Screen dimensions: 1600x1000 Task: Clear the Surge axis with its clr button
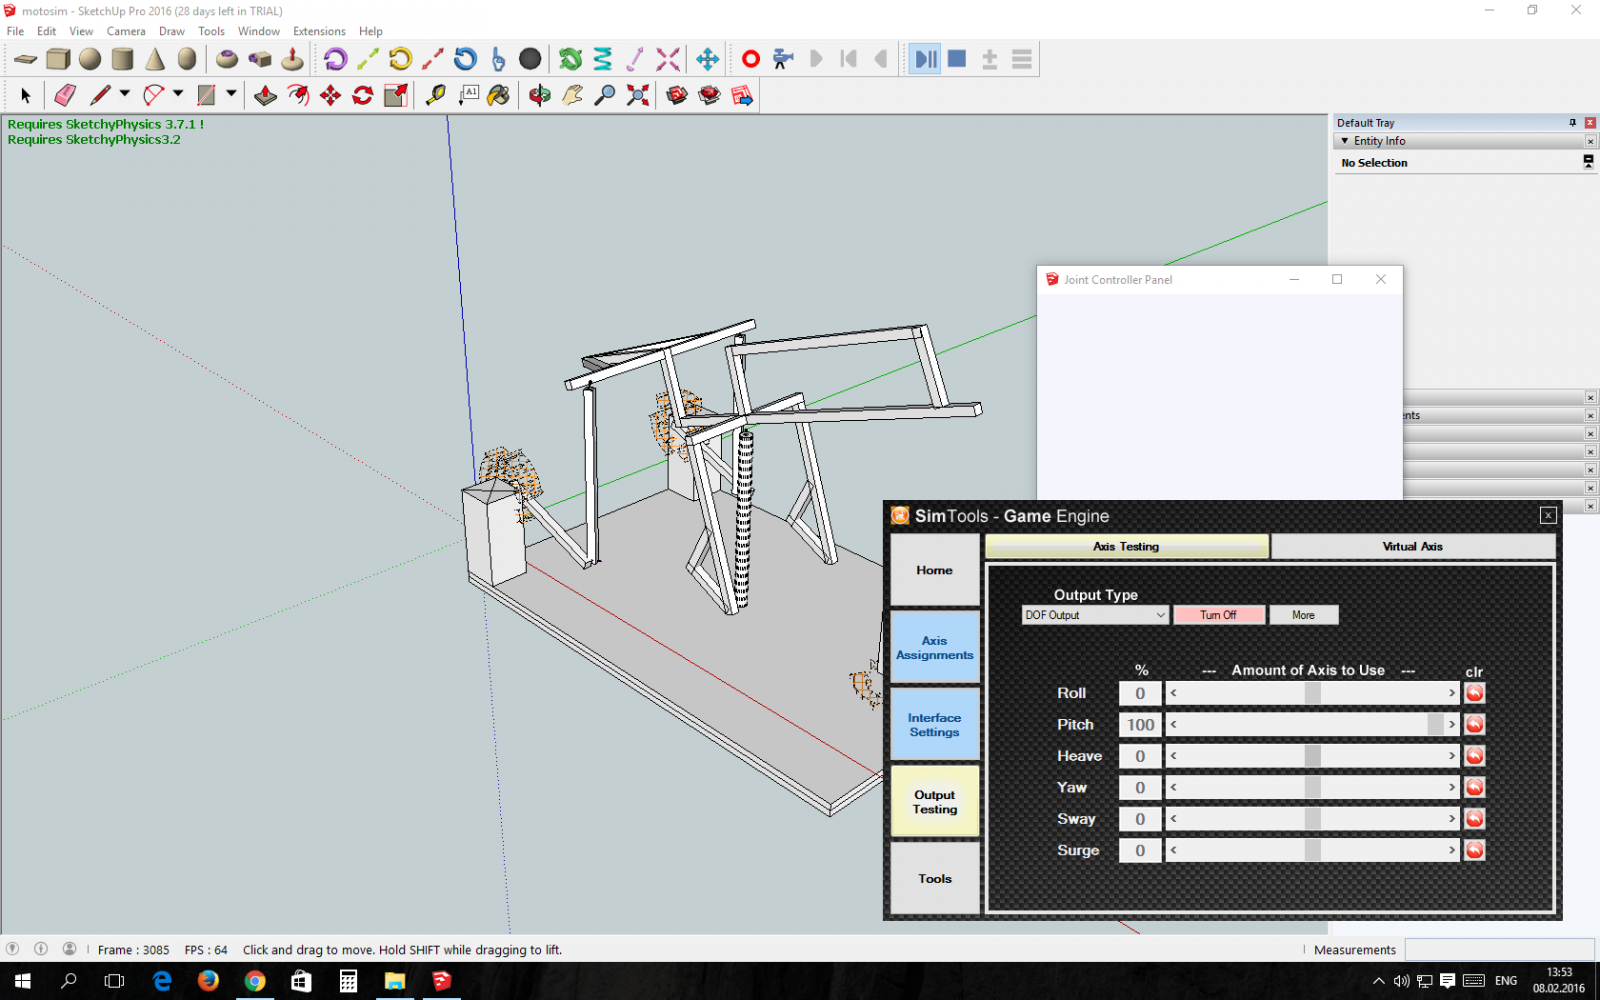(x=1474, y=850)
